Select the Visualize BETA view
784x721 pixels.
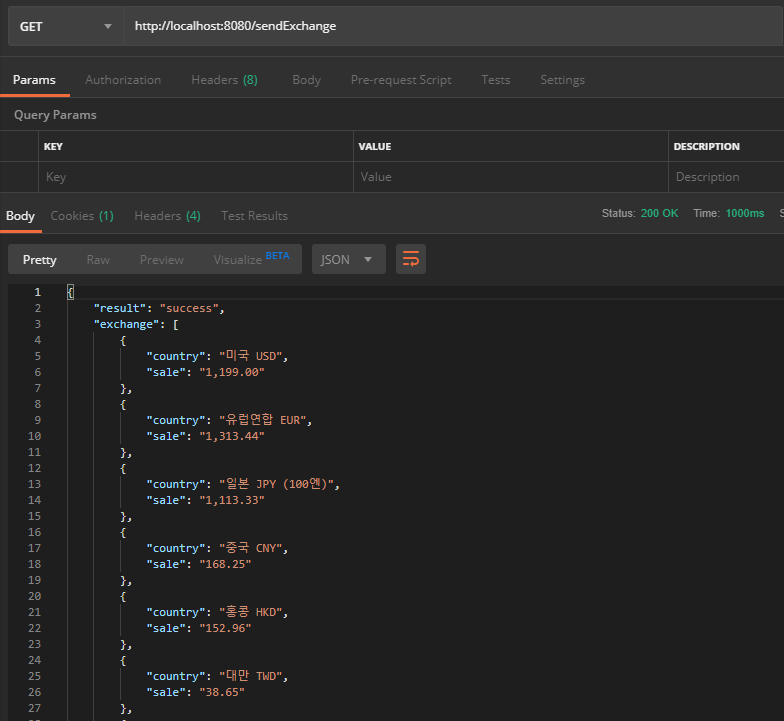coord(252,258)
